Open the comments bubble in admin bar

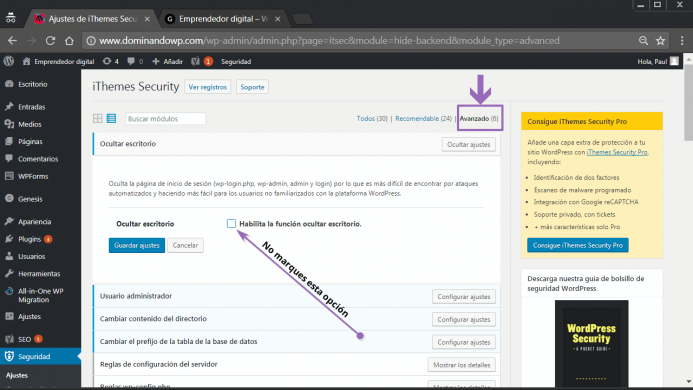(x=135, y=61)
